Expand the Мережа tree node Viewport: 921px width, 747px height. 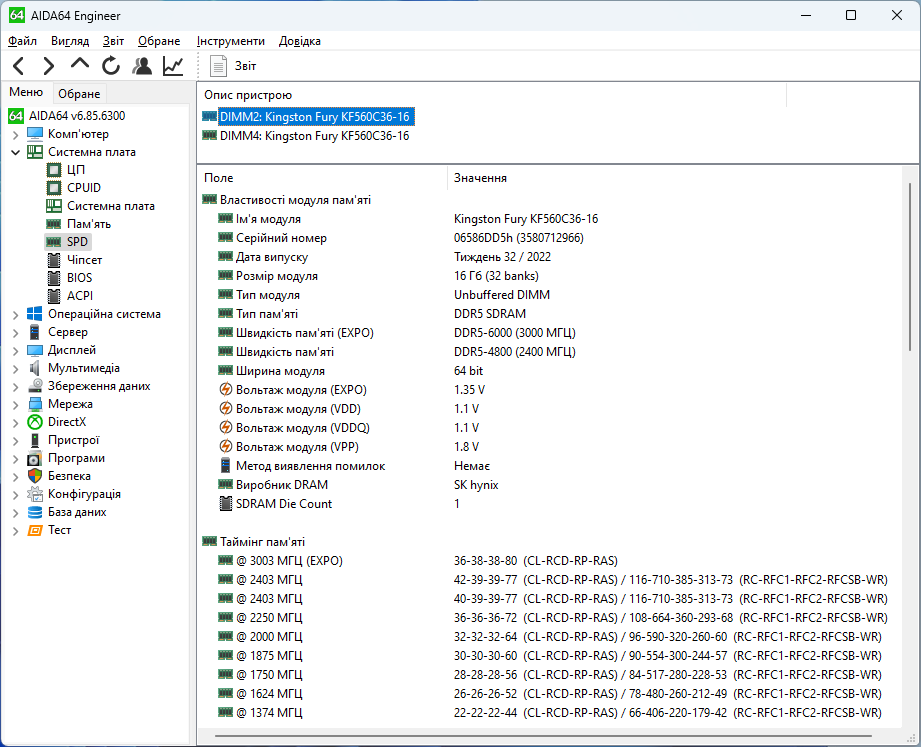tap(15, 405)
